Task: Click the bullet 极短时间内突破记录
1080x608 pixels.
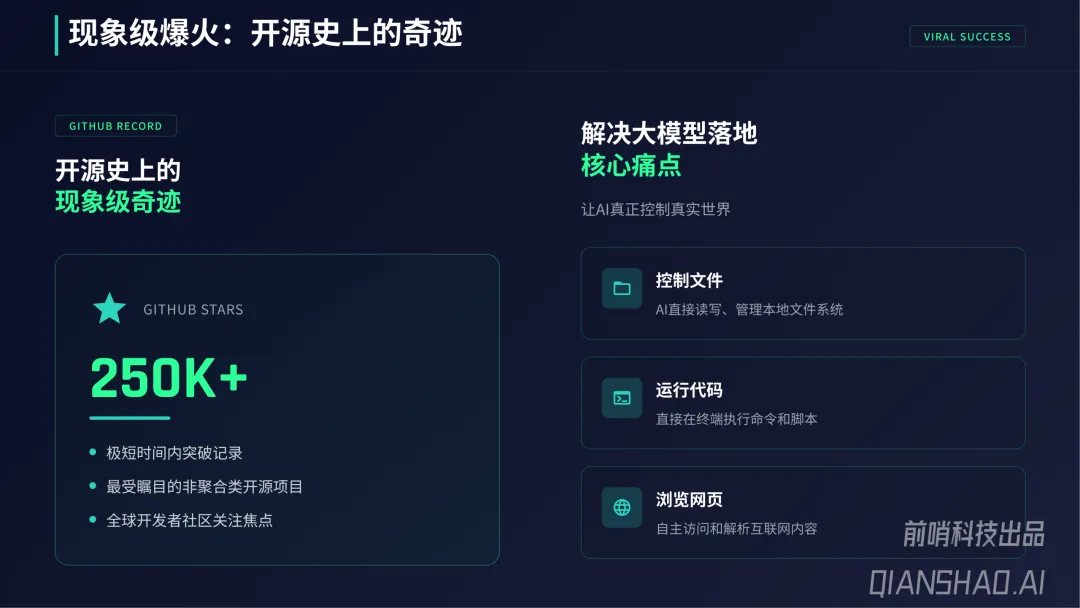Action: point(174,453)
